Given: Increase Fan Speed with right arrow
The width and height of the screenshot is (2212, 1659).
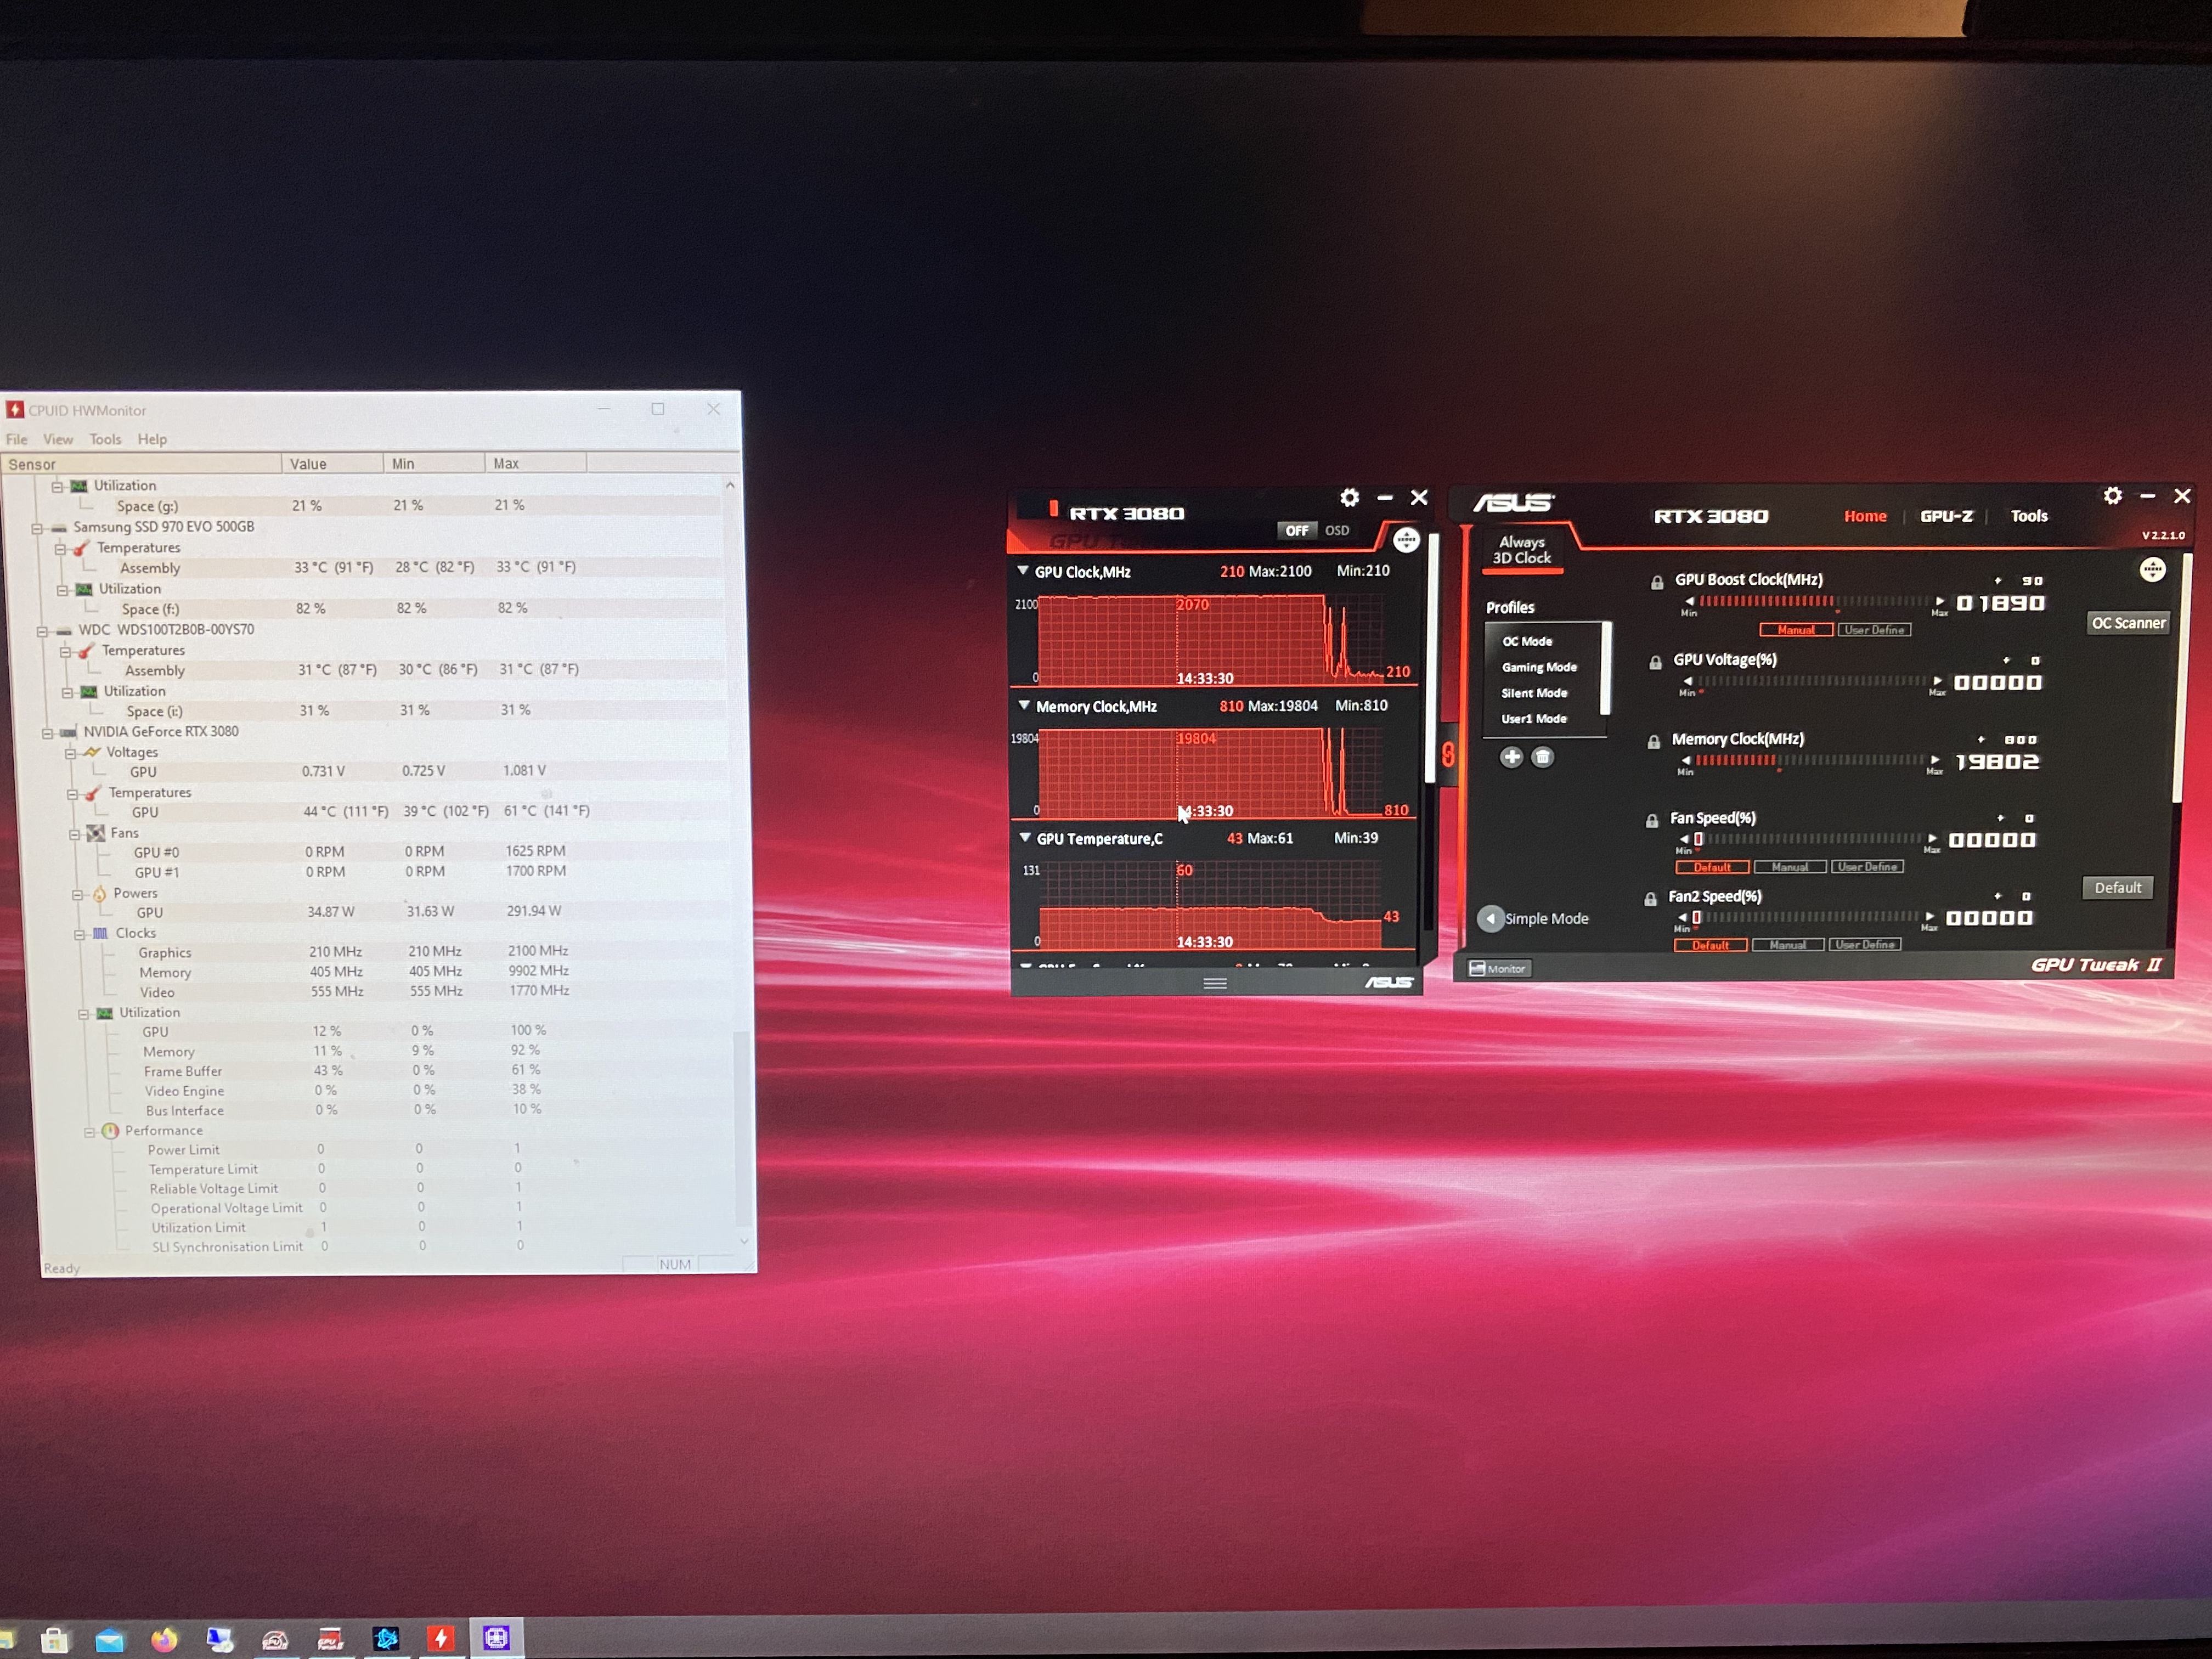Looking at the screenshot, I should click(1932, 838).
